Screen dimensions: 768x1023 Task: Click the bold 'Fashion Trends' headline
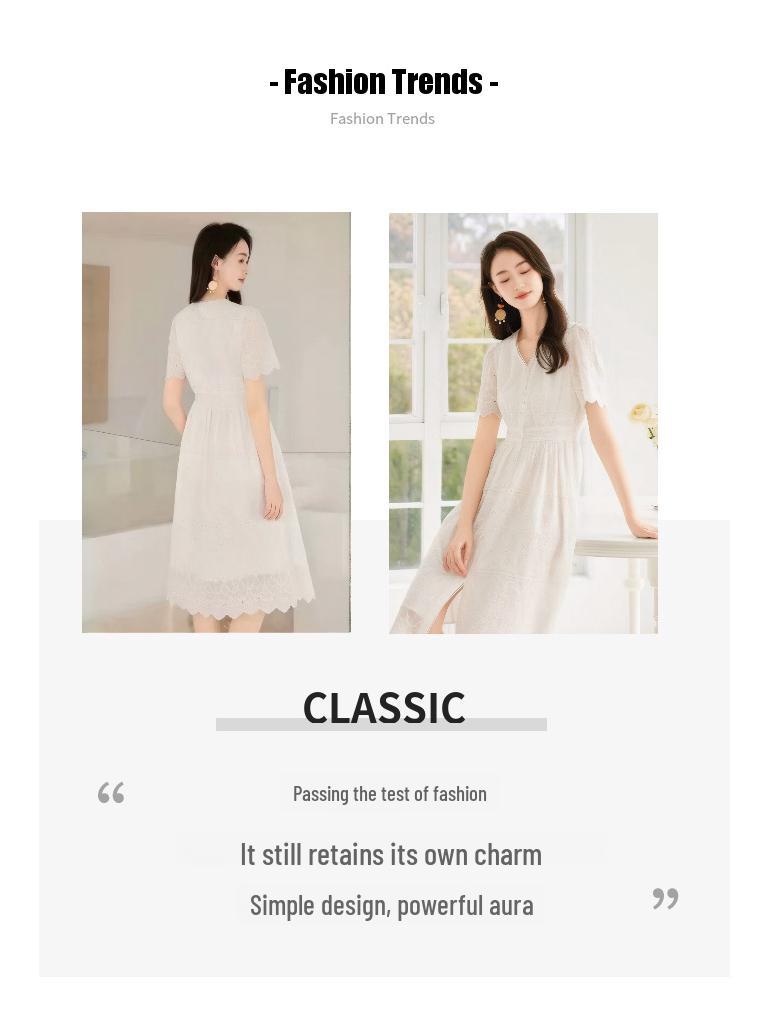(x=384, y=82)
